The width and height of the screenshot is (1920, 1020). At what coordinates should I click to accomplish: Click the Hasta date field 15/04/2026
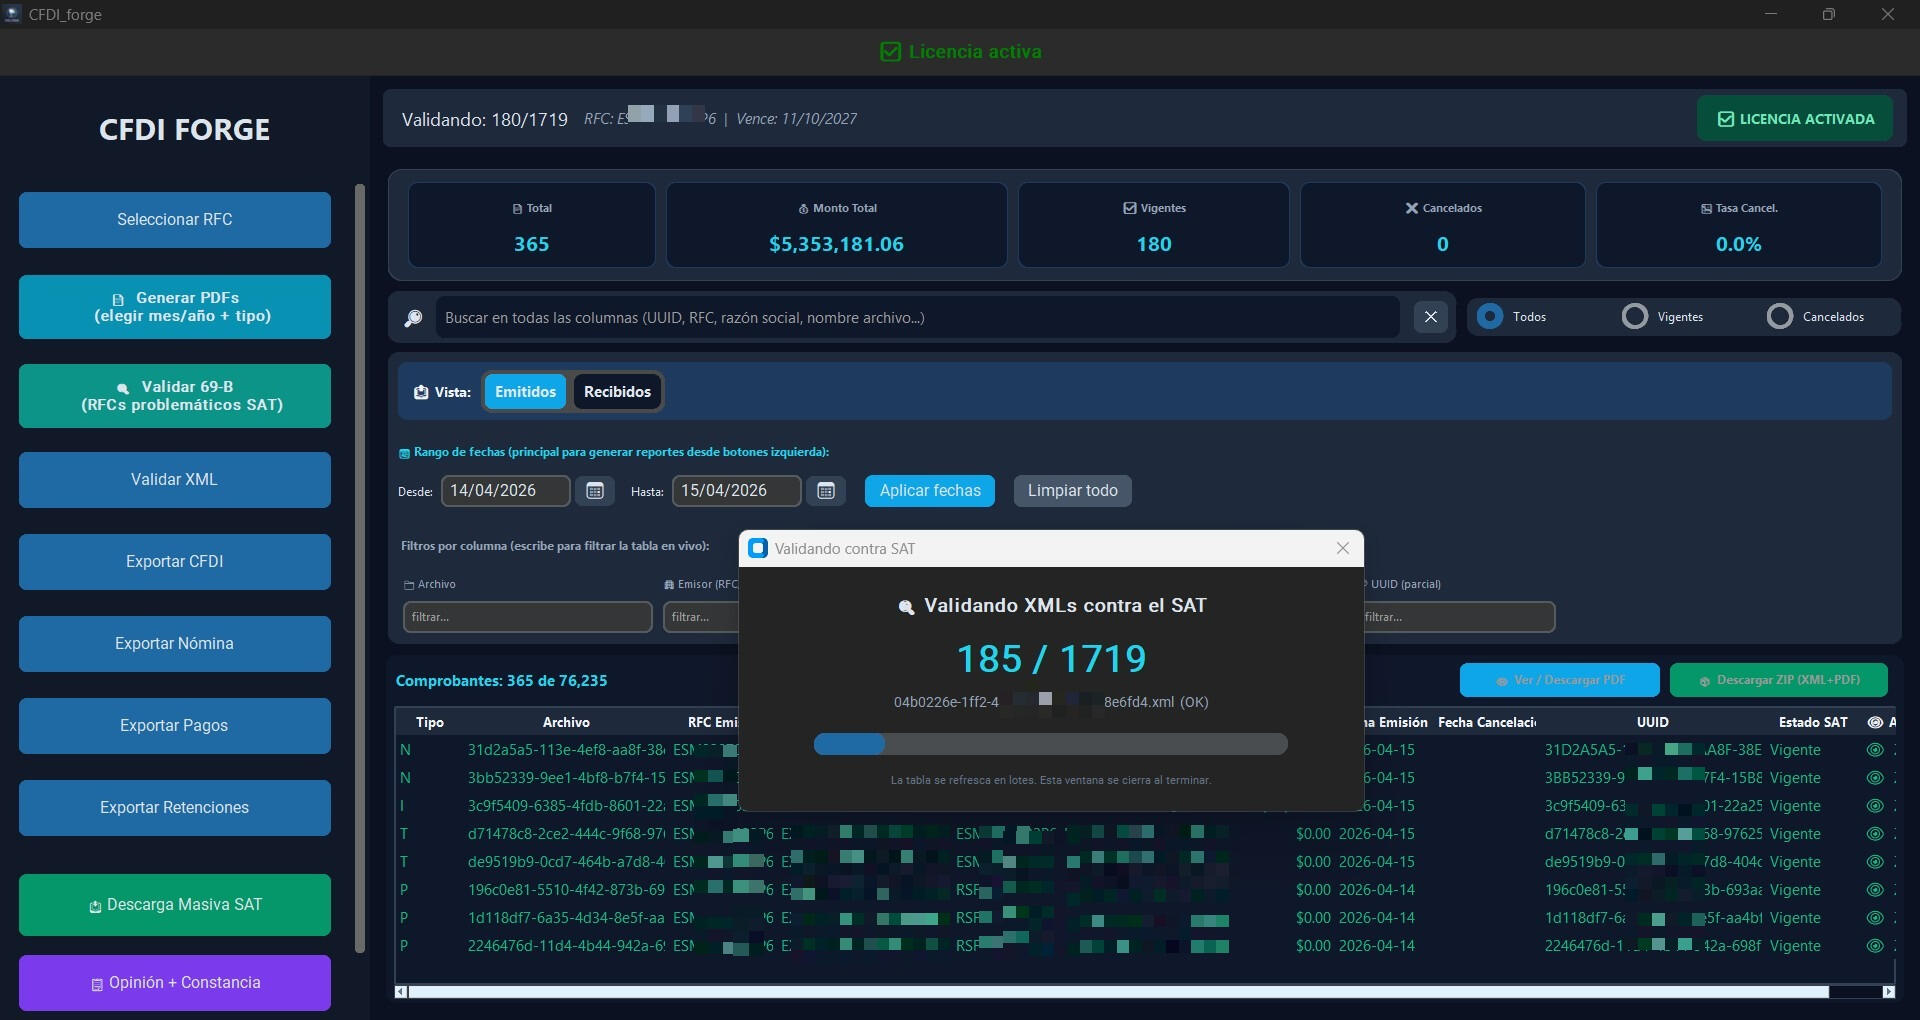[737, 491]
